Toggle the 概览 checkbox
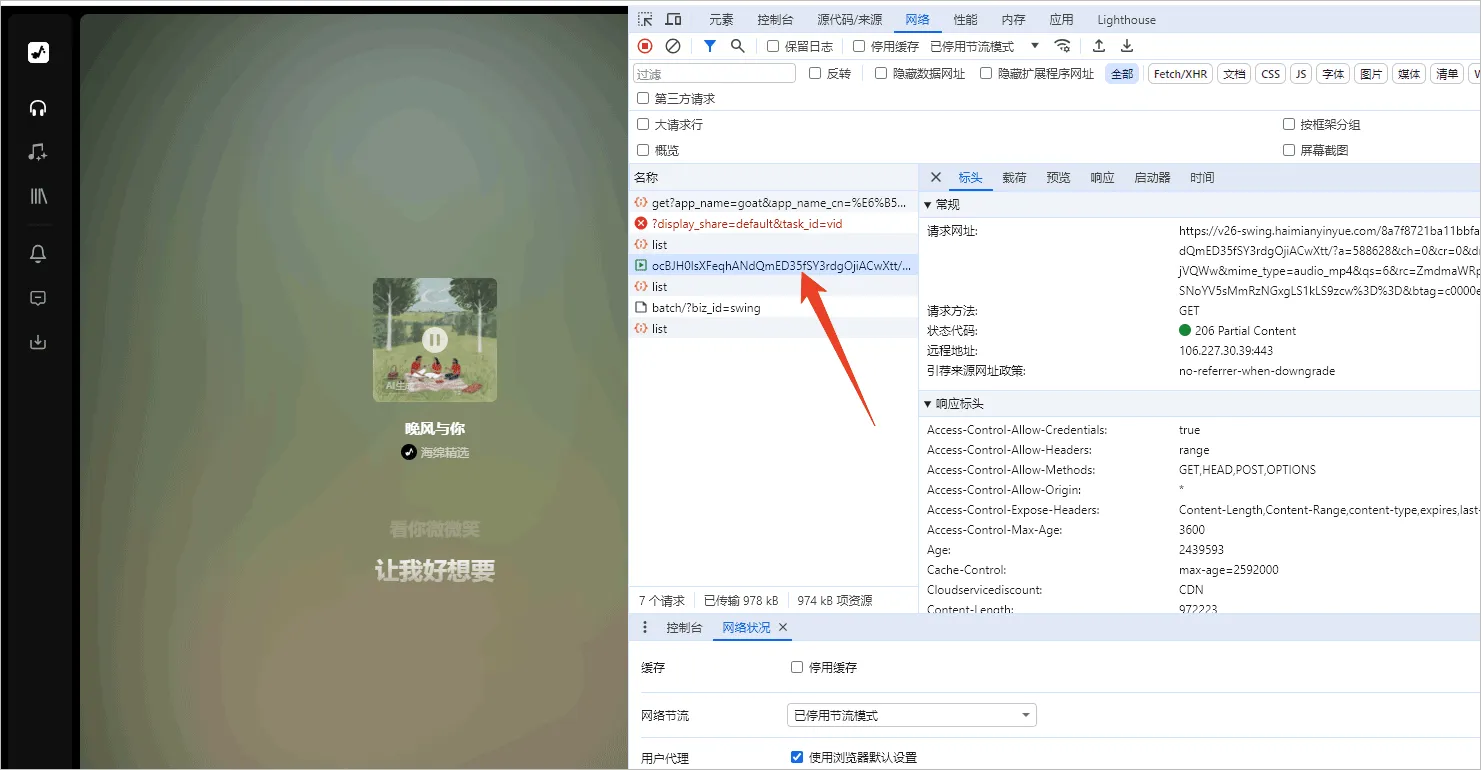This screenshot has width=1481, height=770. coord(643,150)
